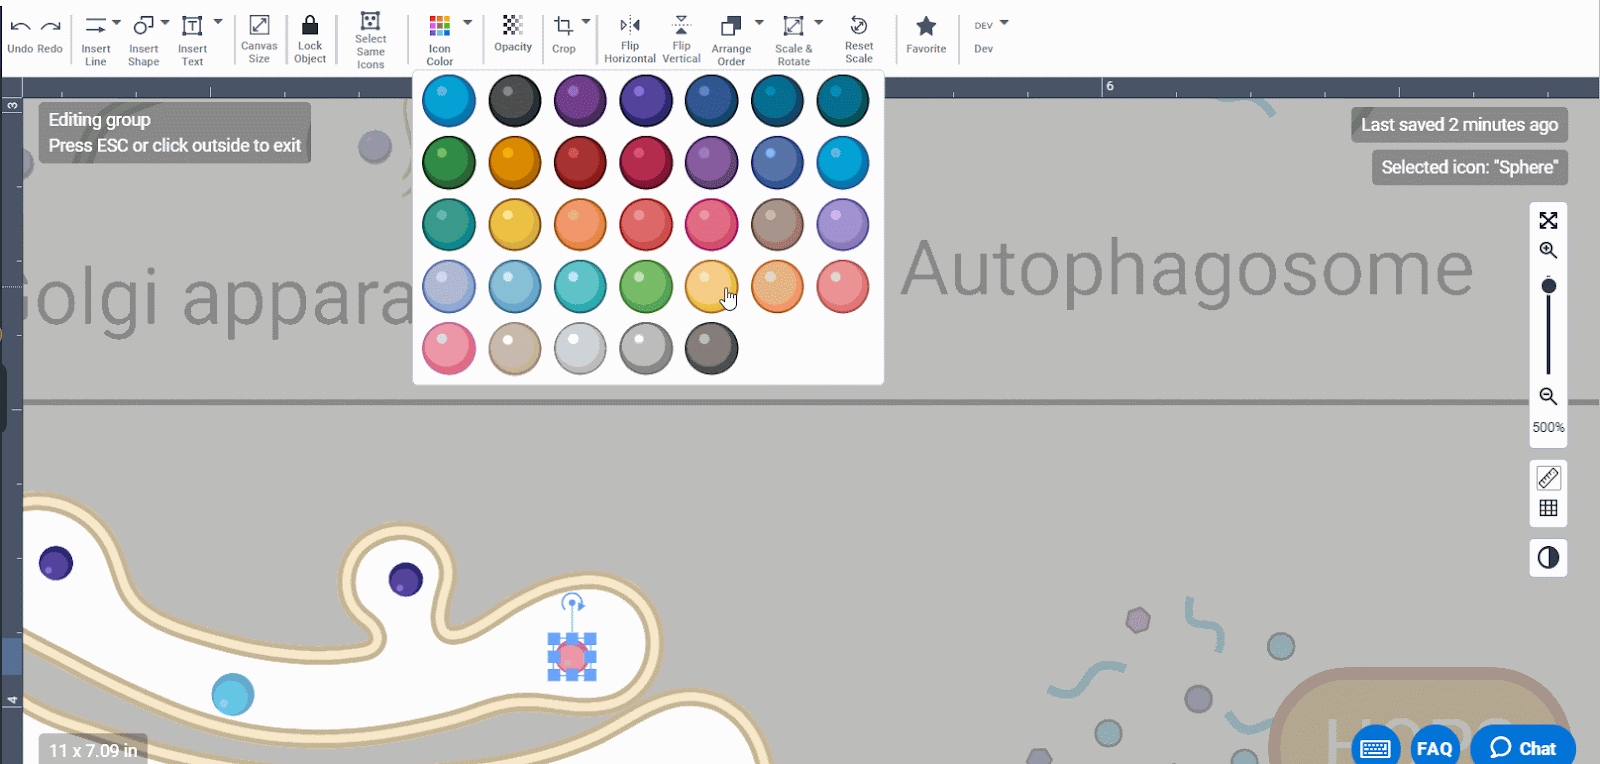Toggle the ruler display button
Image resolution: width=1600 pixels, height=764 pixels.
pyautogui.click(x=1548, y=478)
